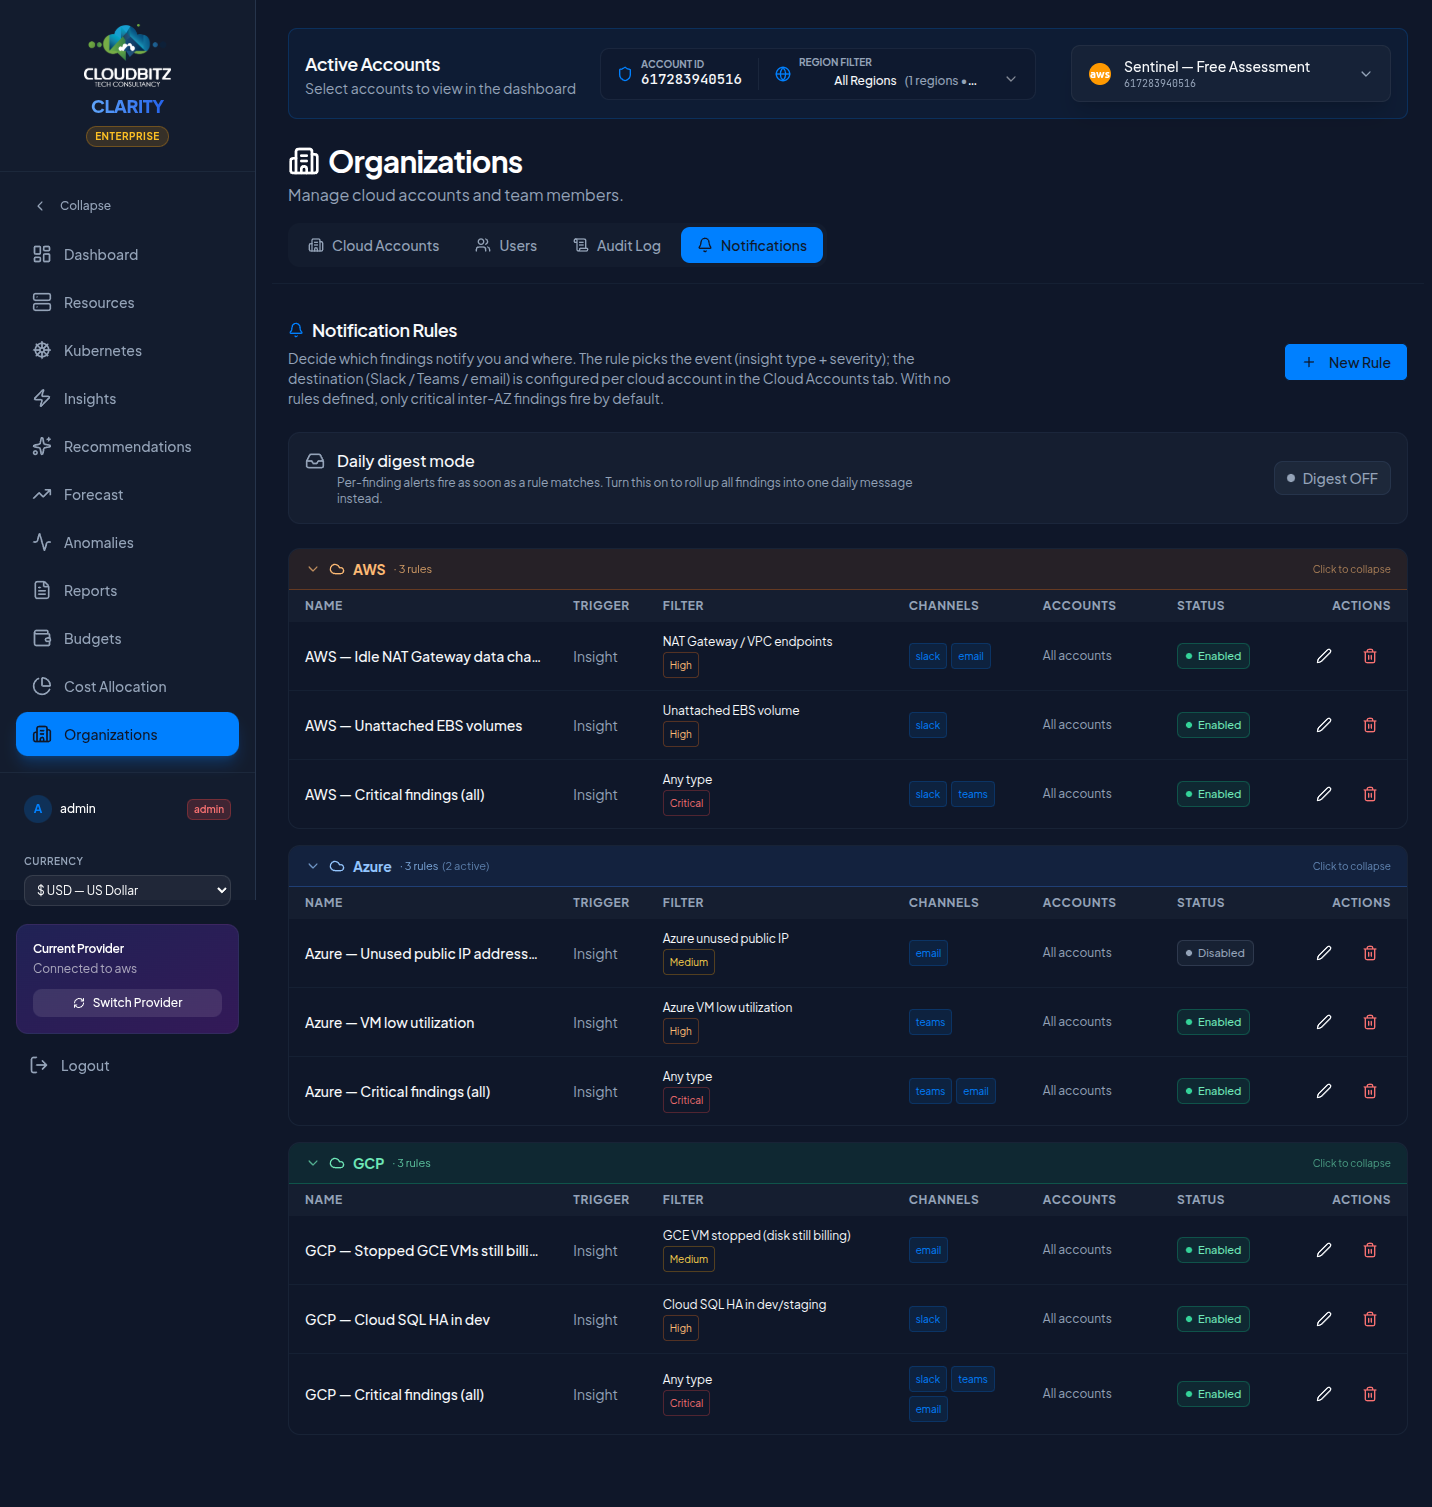Viewport: 1432px width, 1507px height.
Task: Toggle the Digest OFF switch
Action: [x=1332, y=479]
